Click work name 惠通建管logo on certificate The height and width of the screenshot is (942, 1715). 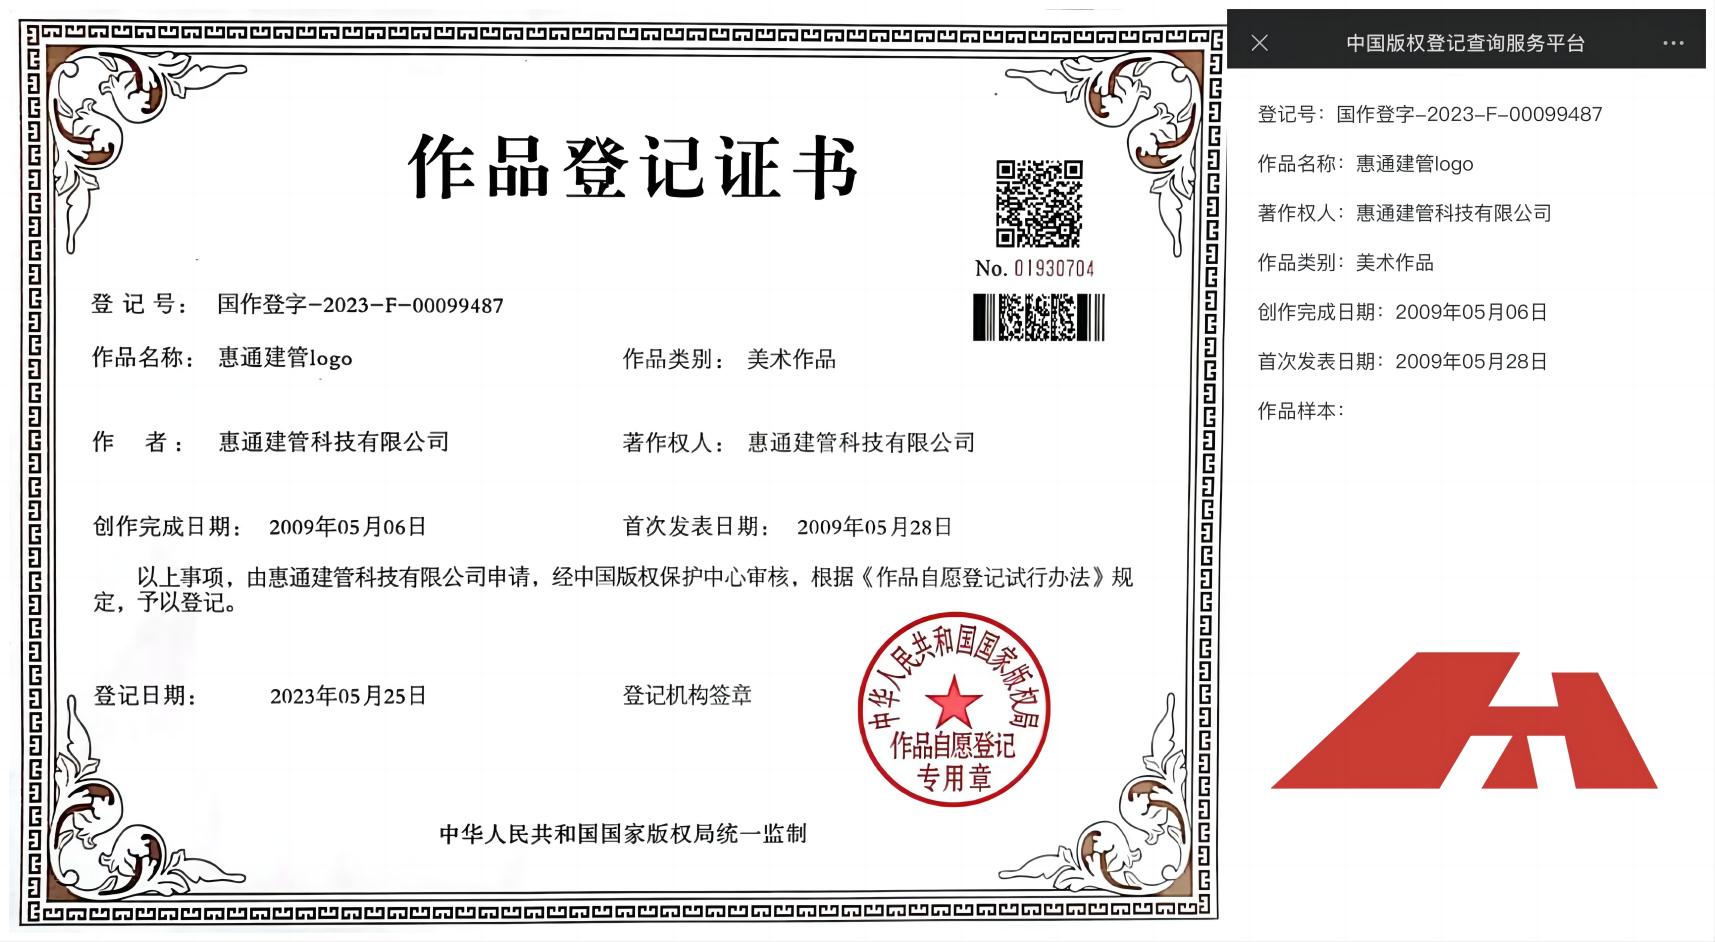[x=285, y=358]
